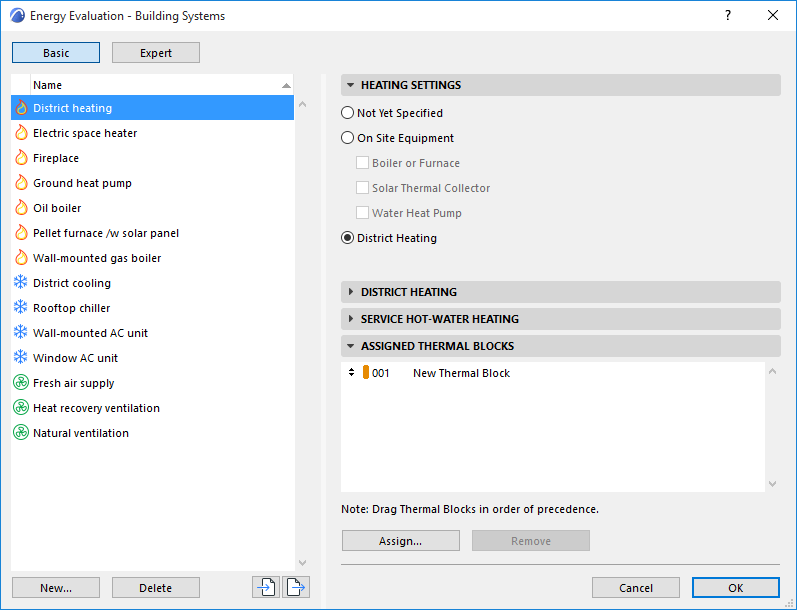Select Pellet furnace /w solar panel
This screenshot has height=610, width=797.
tap(152, 232)
